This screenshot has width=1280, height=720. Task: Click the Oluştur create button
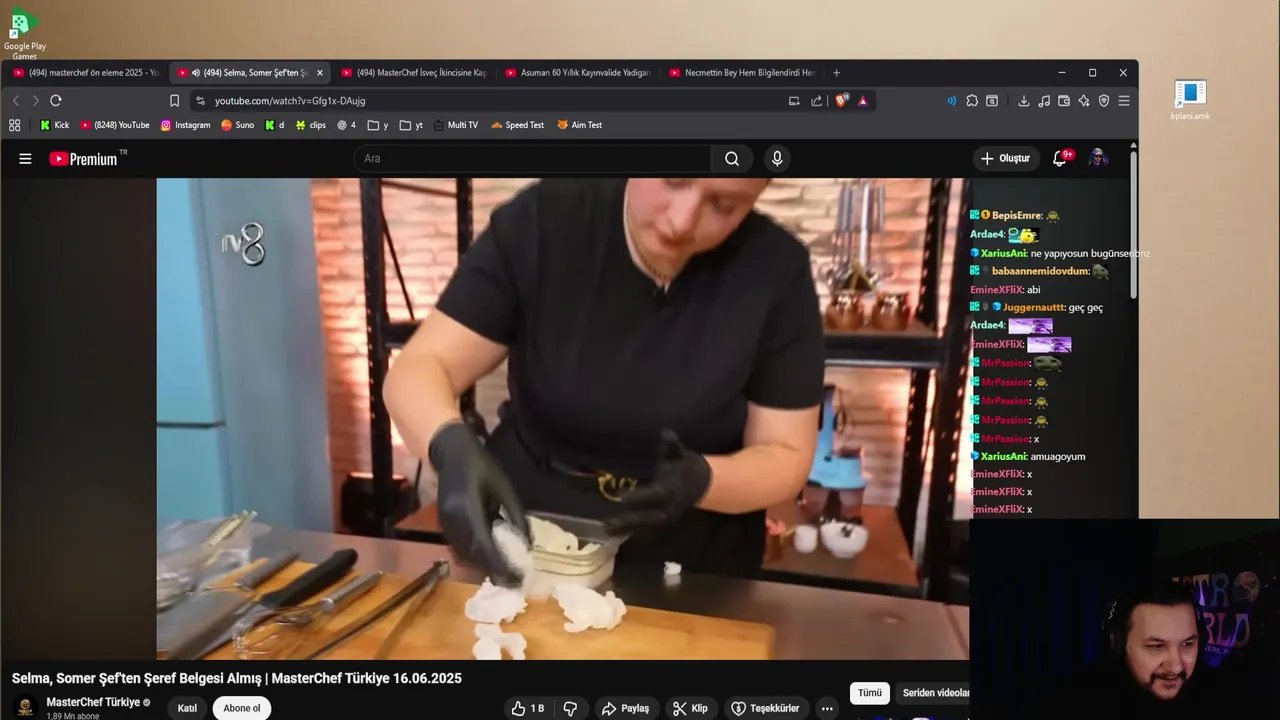[x=1005, y=158]
